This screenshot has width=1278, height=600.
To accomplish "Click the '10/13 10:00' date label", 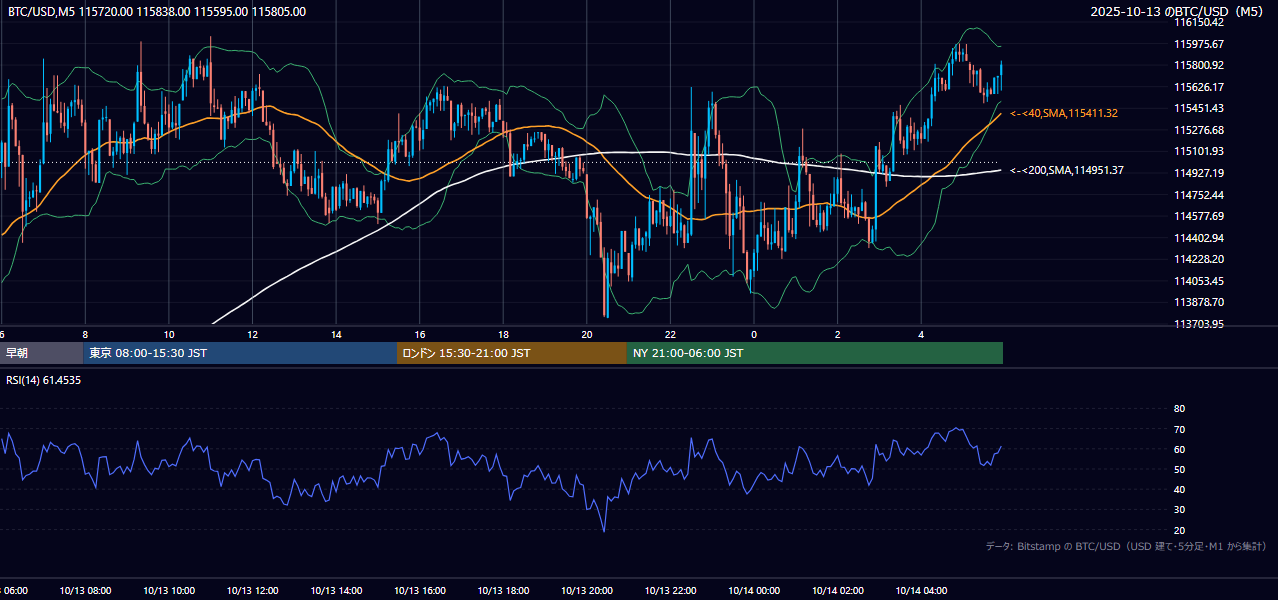I will (x=169, y=591).
